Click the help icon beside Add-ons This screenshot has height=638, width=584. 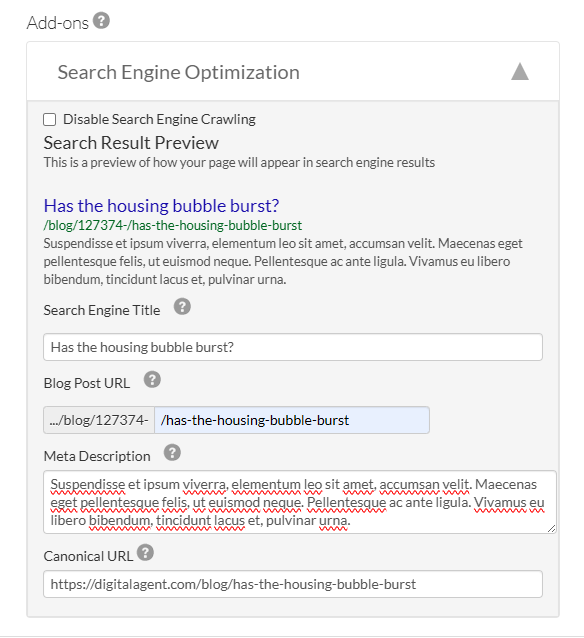click(101, 20)
